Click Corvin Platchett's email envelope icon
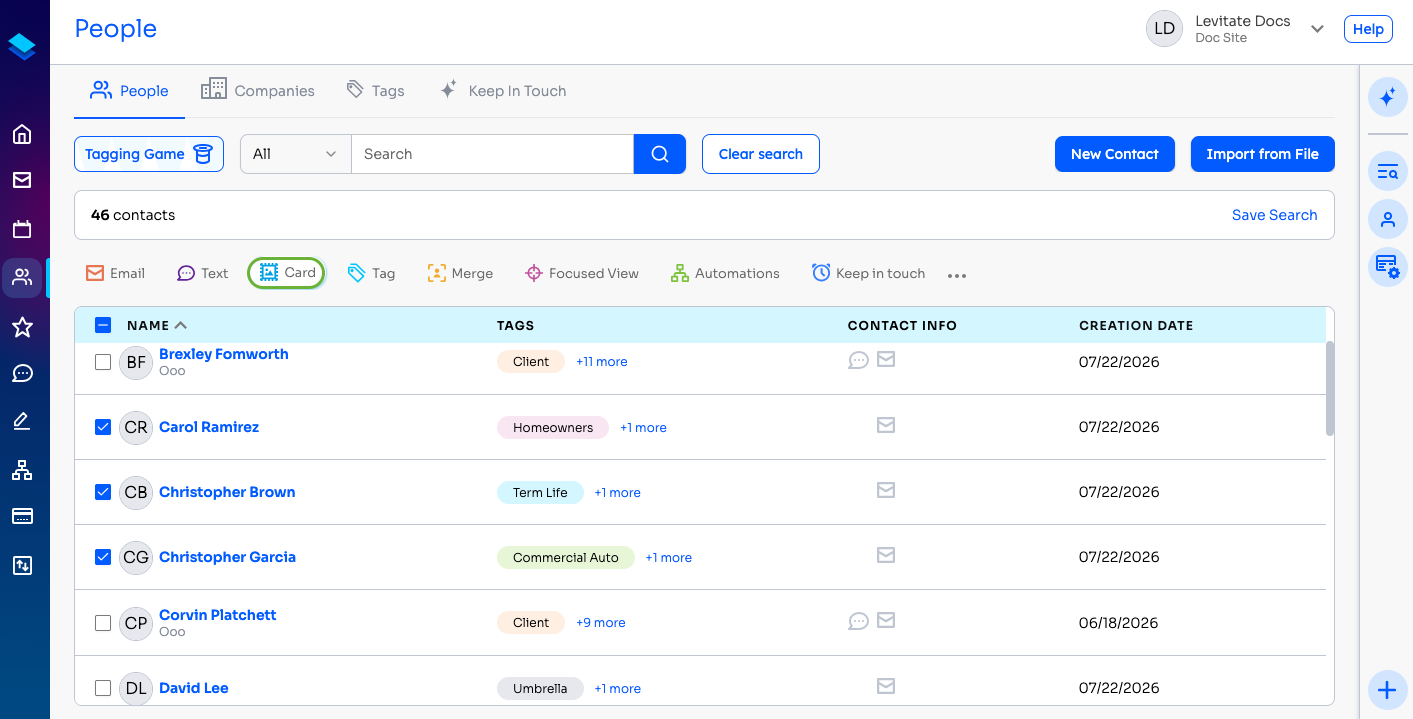This screenshot has height=719, width=1413. click(x=886, y=620)
